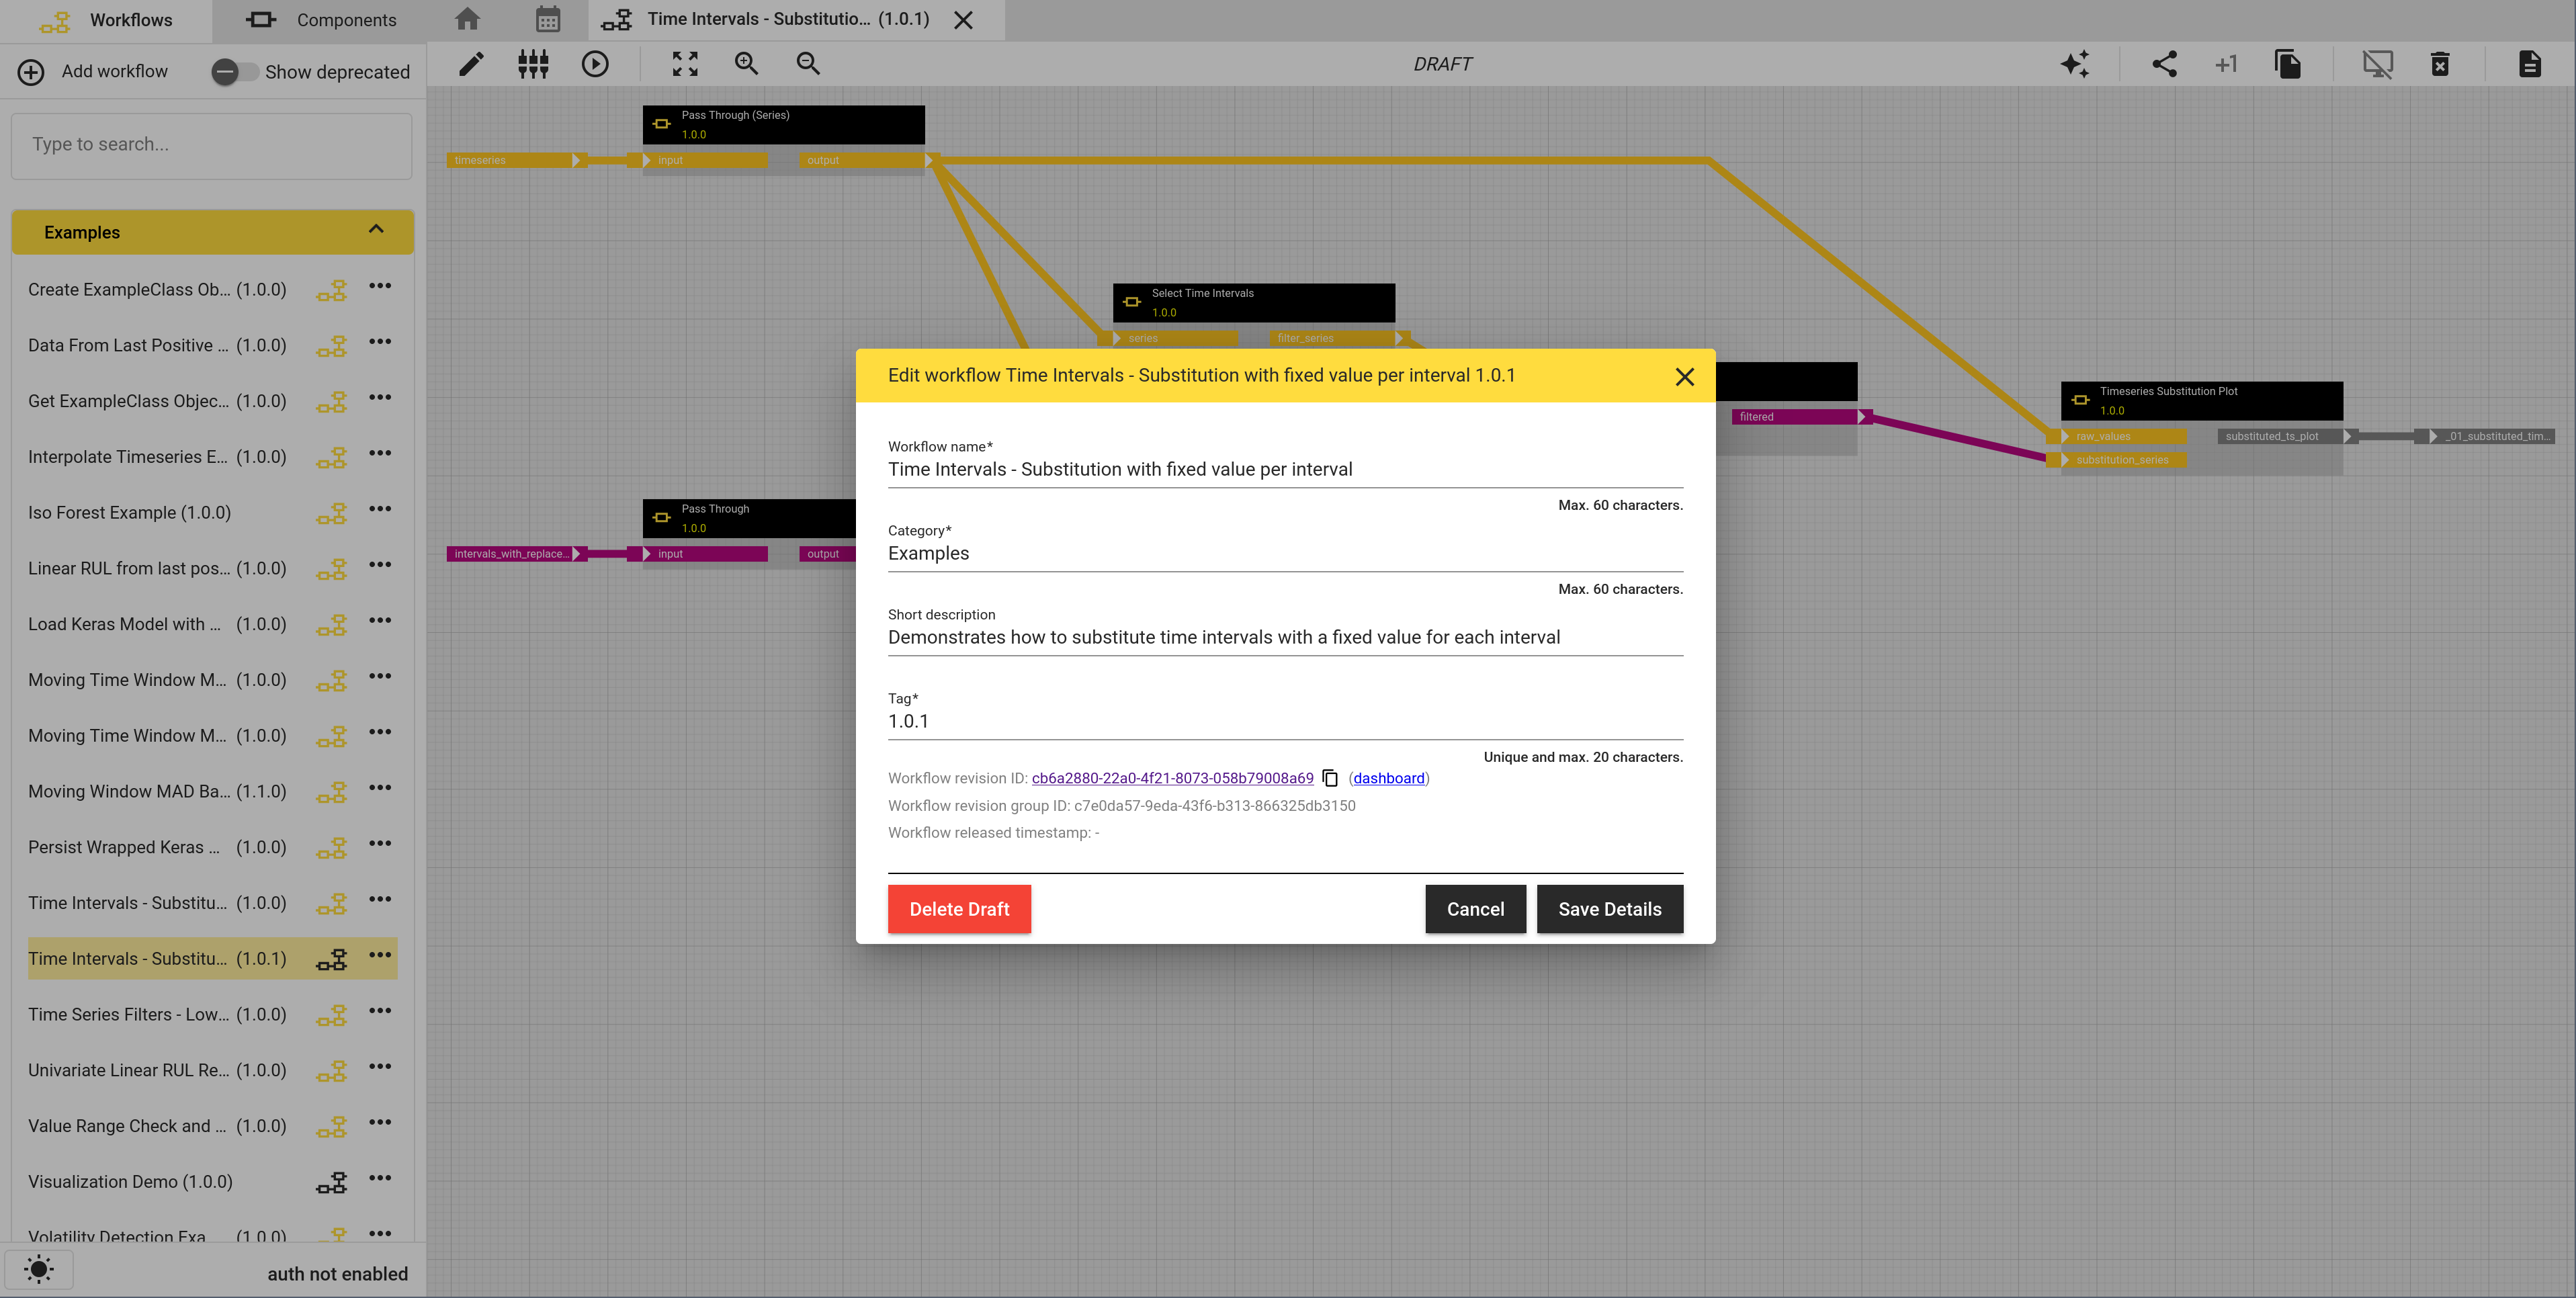Open options menu for Visualization Demo
This screenshot has height=1298, width=2576.
point(380,1178)
